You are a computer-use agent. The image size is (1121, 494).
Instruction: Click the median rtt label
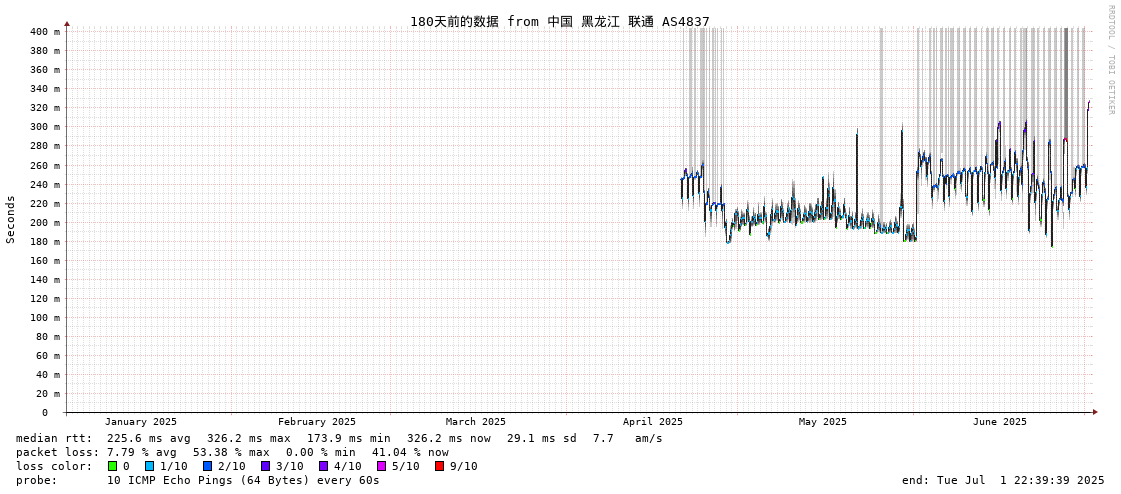coord(54,438)
